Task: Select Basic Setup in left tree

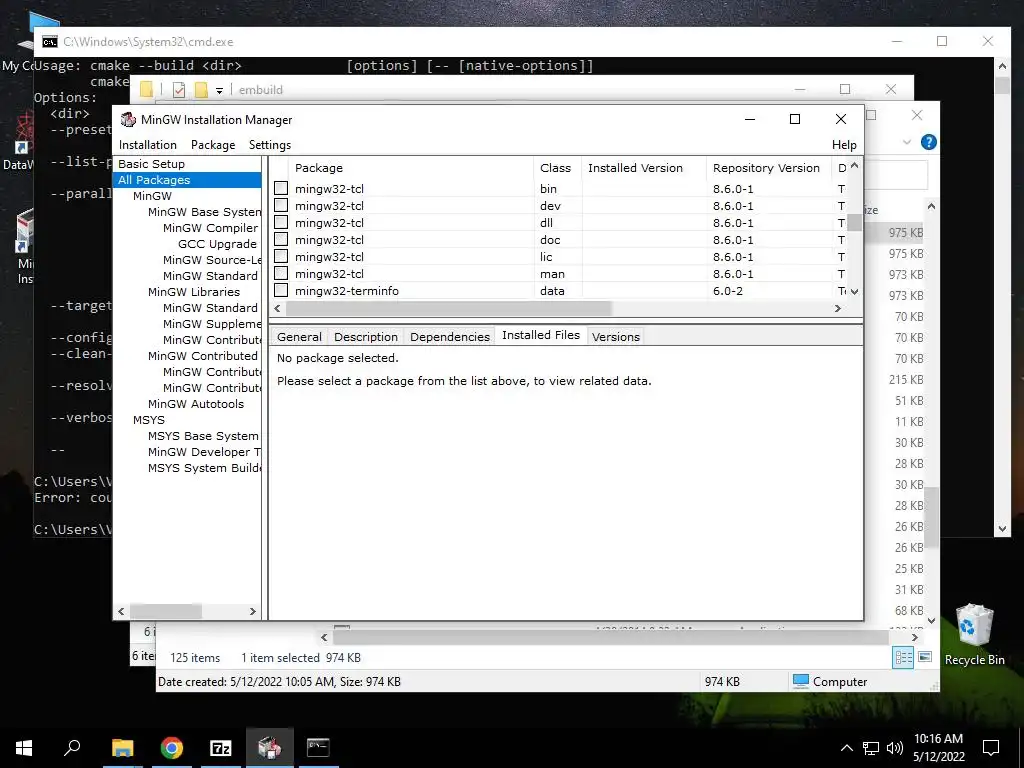Action: [152, 164]
